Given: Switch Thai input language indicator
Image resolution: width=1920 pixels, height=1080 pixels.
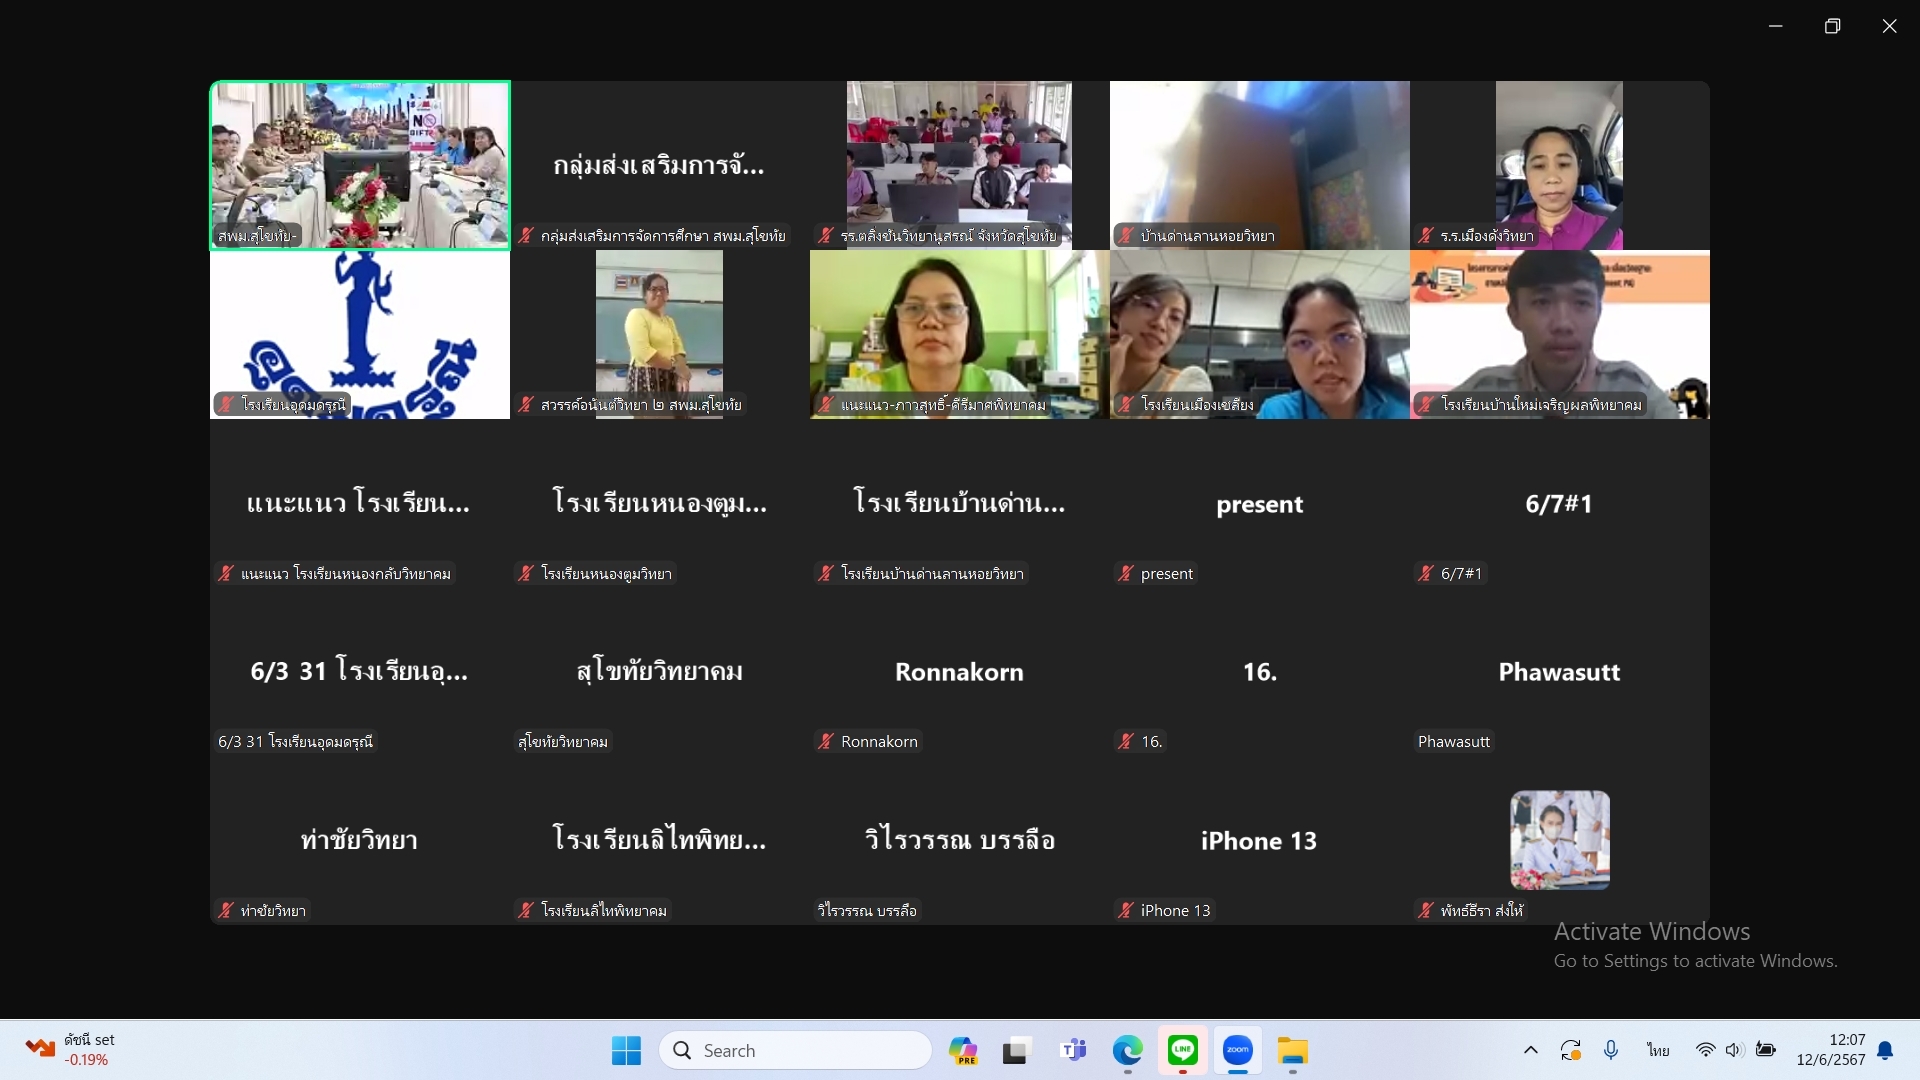Looking at the screenshot, I should pos(1658,1050).
